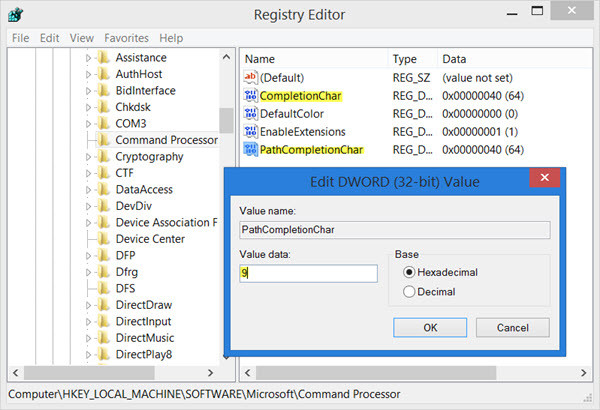Click the DirectMusic folder icon
Viewport: 600px width, 410px height.
point(103,337)
